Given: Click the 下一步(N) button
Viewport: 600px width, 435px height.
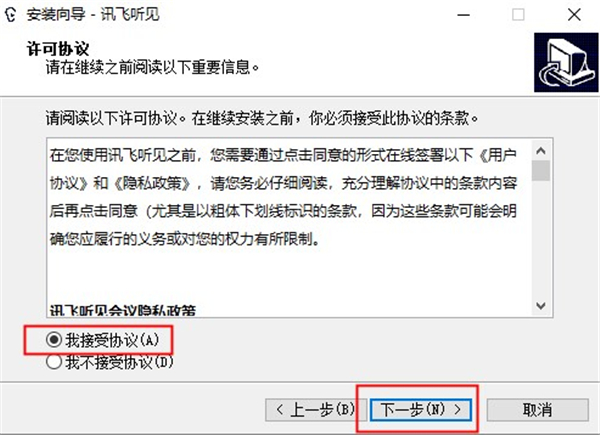Looking at the screenshot, I should (421, 410).
